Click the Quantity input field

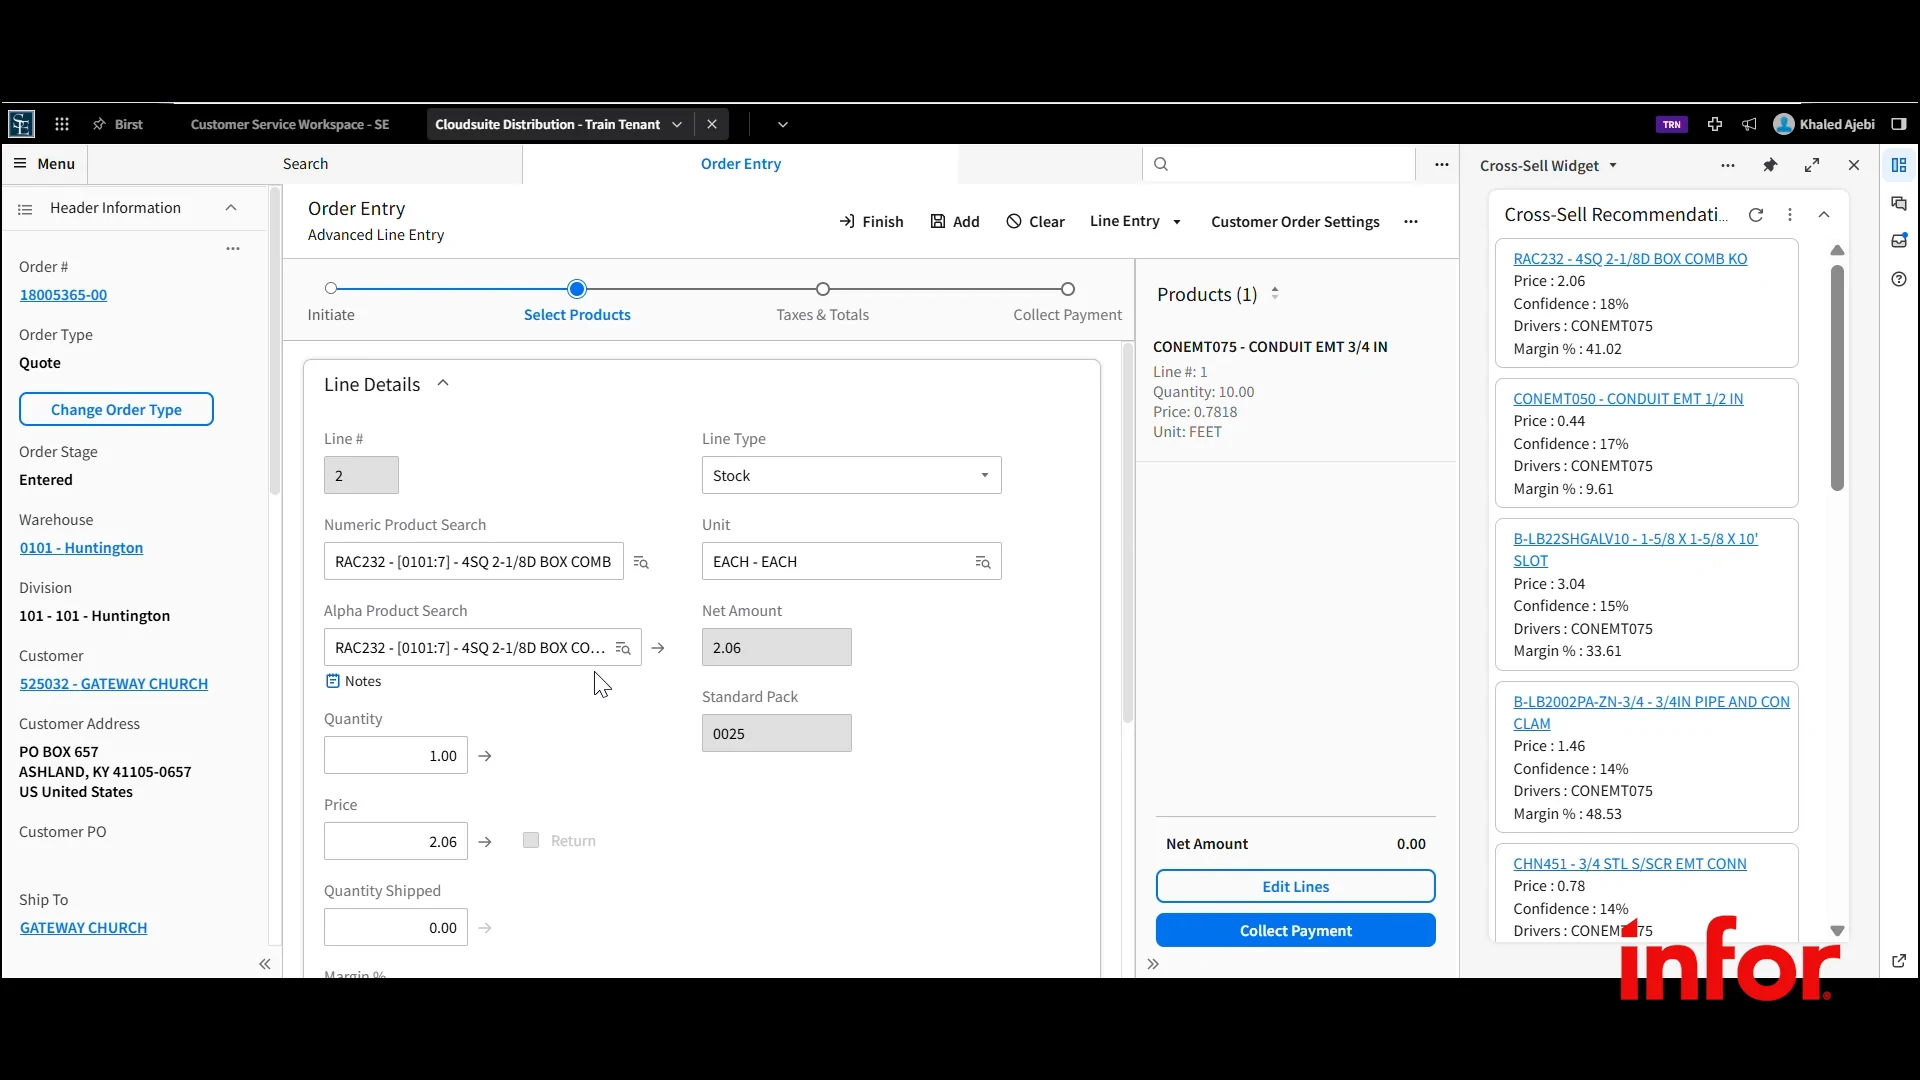(396, 756)
